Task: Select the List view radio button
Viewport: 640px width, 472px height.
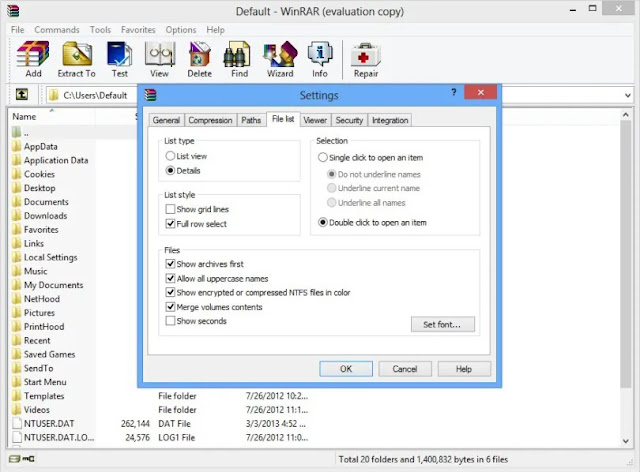Action: coord(170,156)
